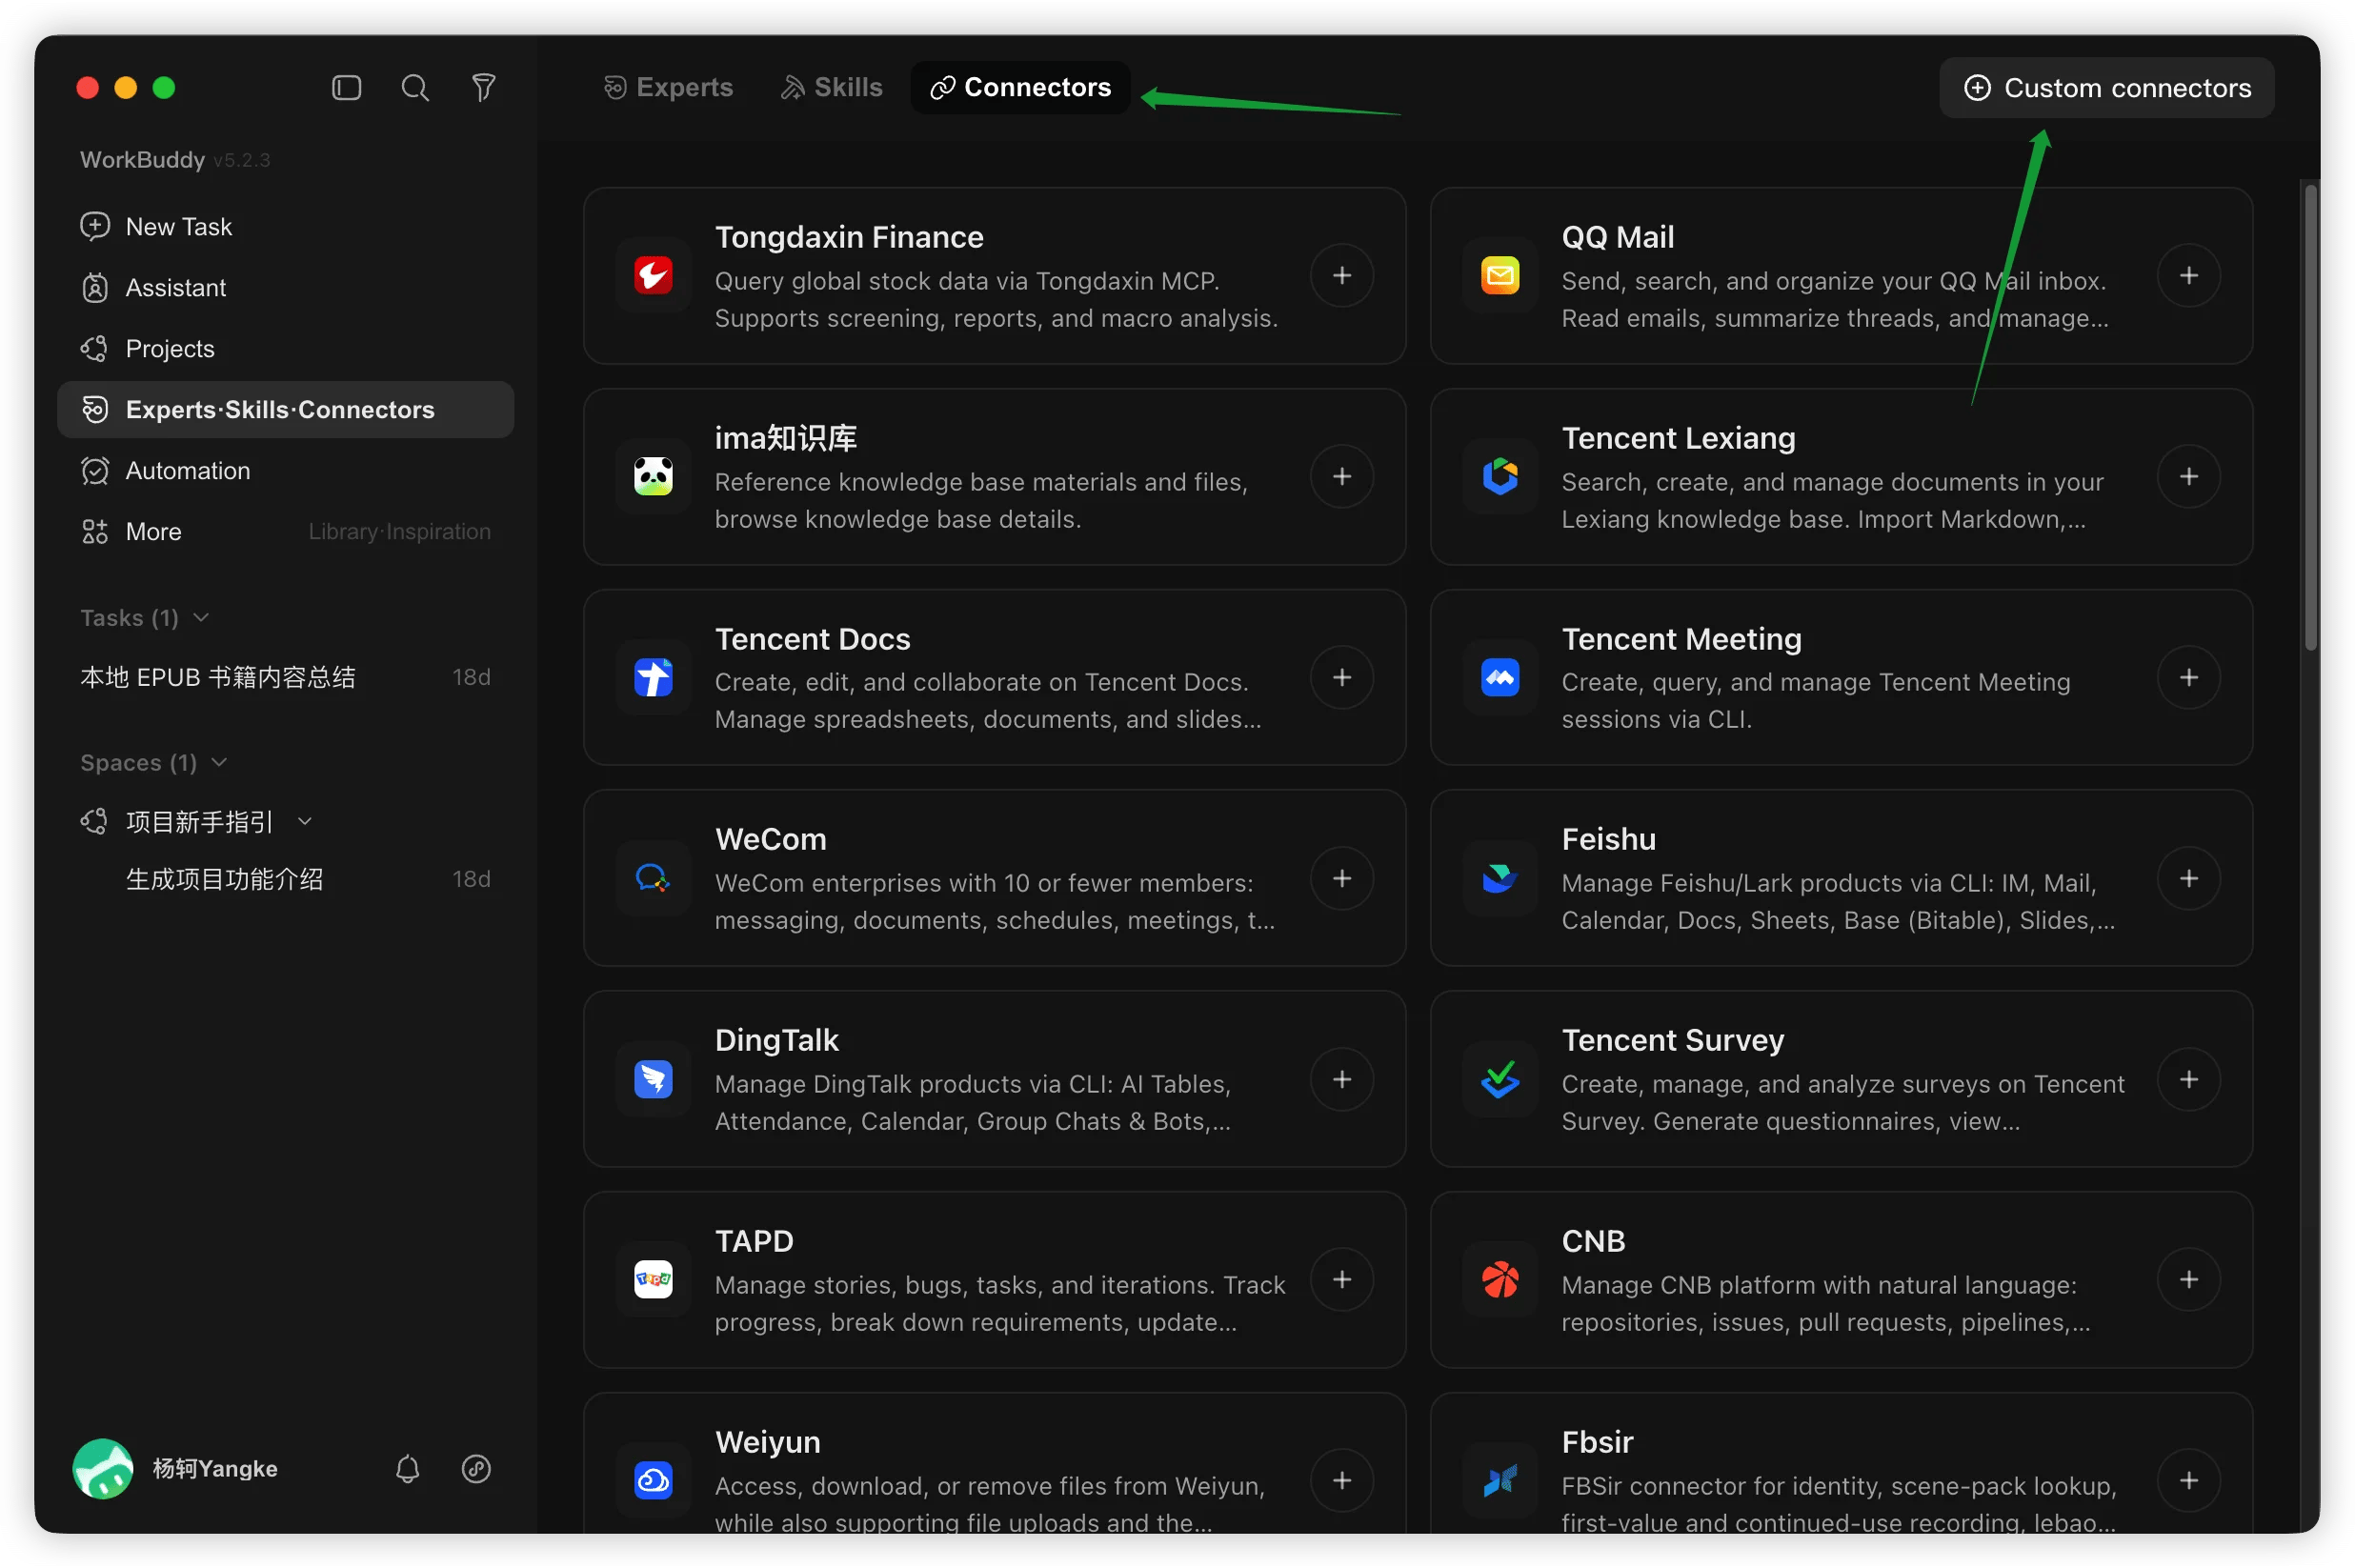Click the compass icon beside the bell

pos(476,1468)
